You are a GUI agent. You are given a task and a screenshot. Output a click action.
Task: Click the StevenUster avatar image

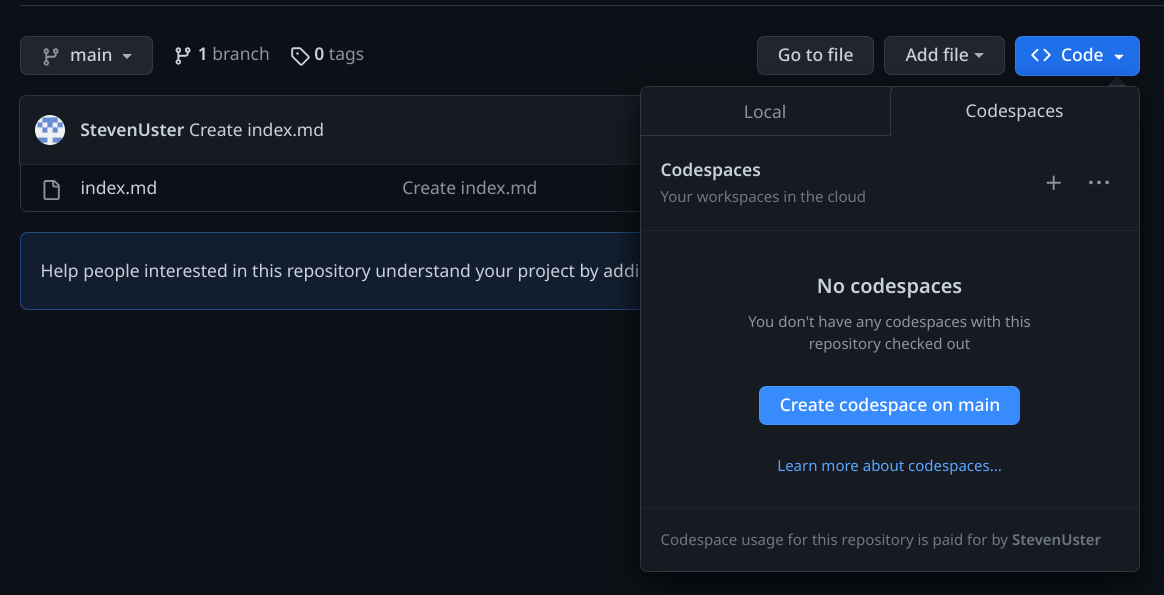(50, 130)
